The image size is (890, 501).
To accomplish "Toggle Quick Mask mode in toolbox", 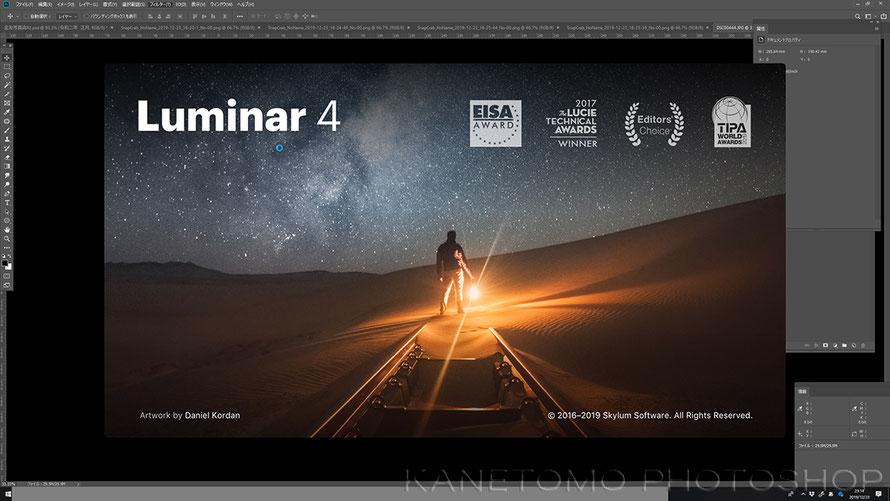I will pos(7,276).
